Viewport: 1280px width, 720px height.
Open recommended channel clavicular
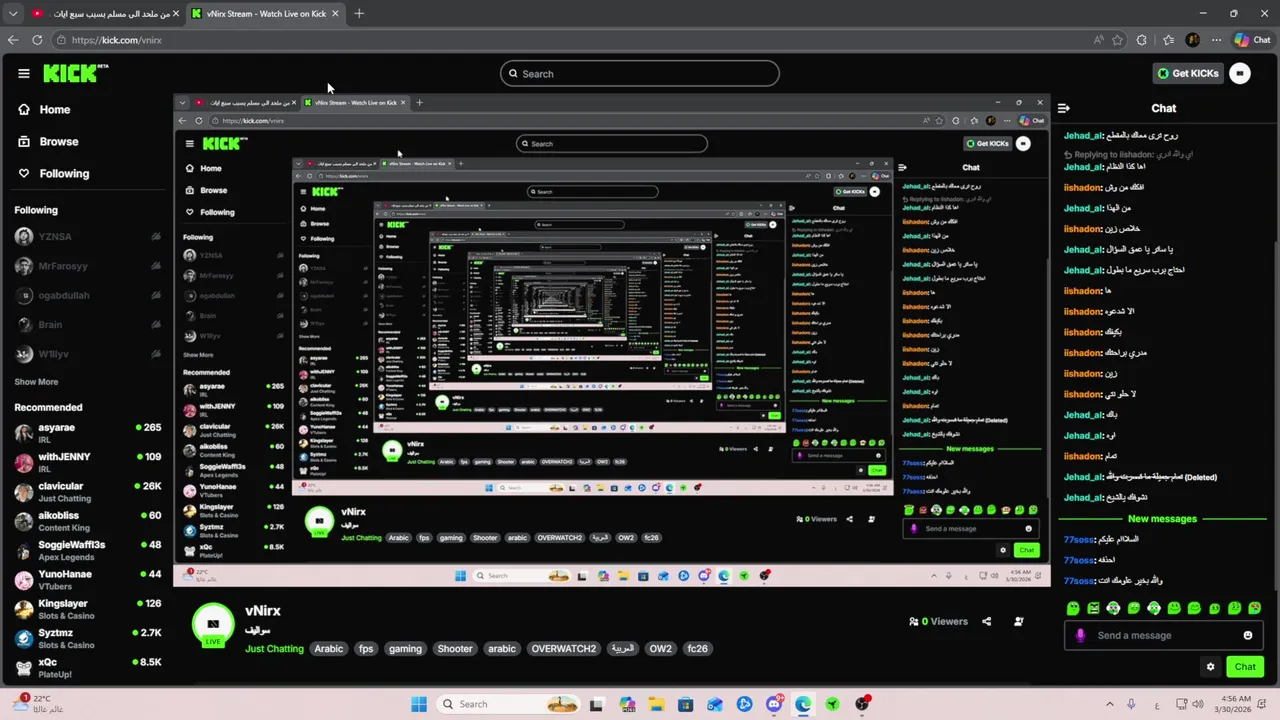tap(88, 492)
